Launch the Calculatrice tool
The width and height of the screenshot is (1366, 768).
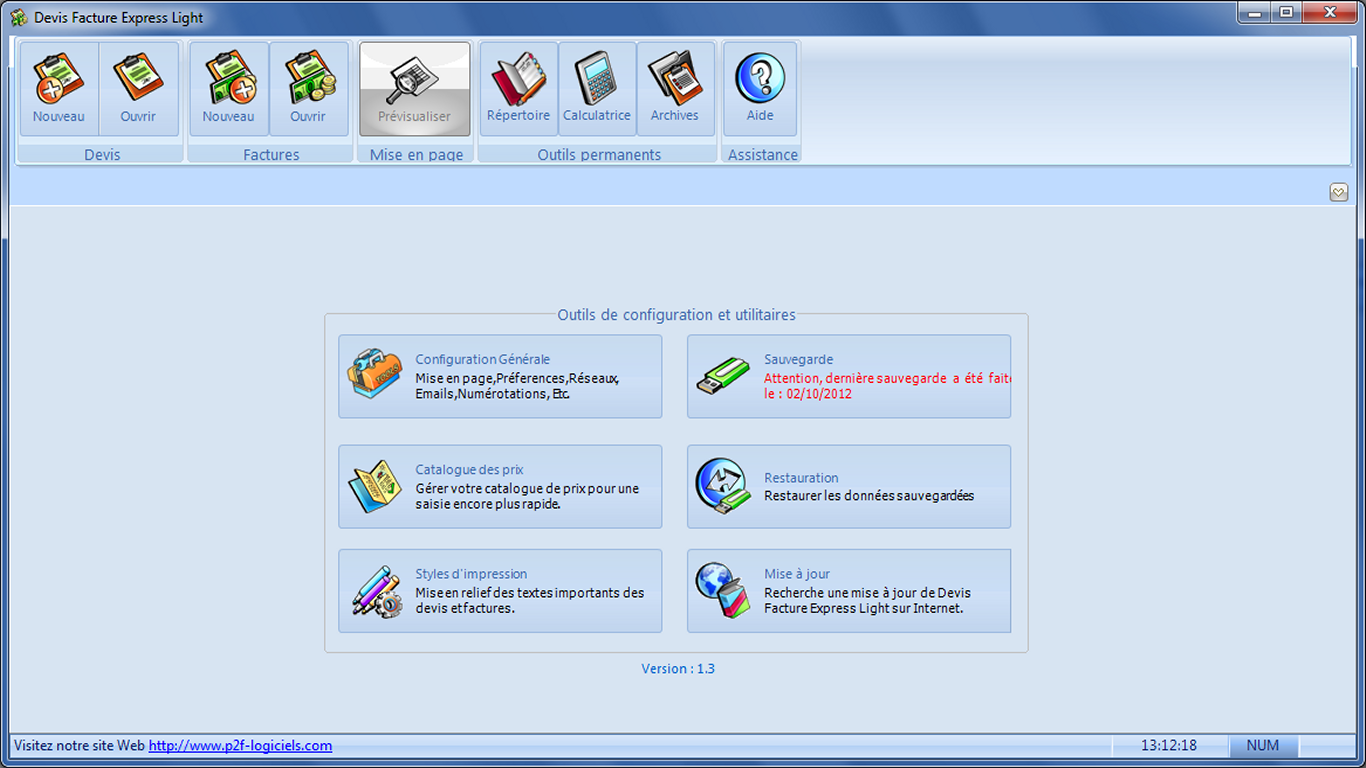(x=597, y=88)
